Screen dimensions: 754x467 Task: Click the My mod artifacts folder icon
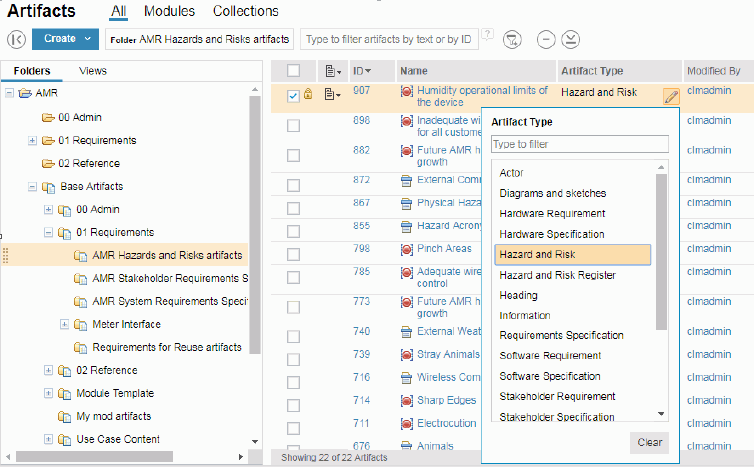[64, 417]
